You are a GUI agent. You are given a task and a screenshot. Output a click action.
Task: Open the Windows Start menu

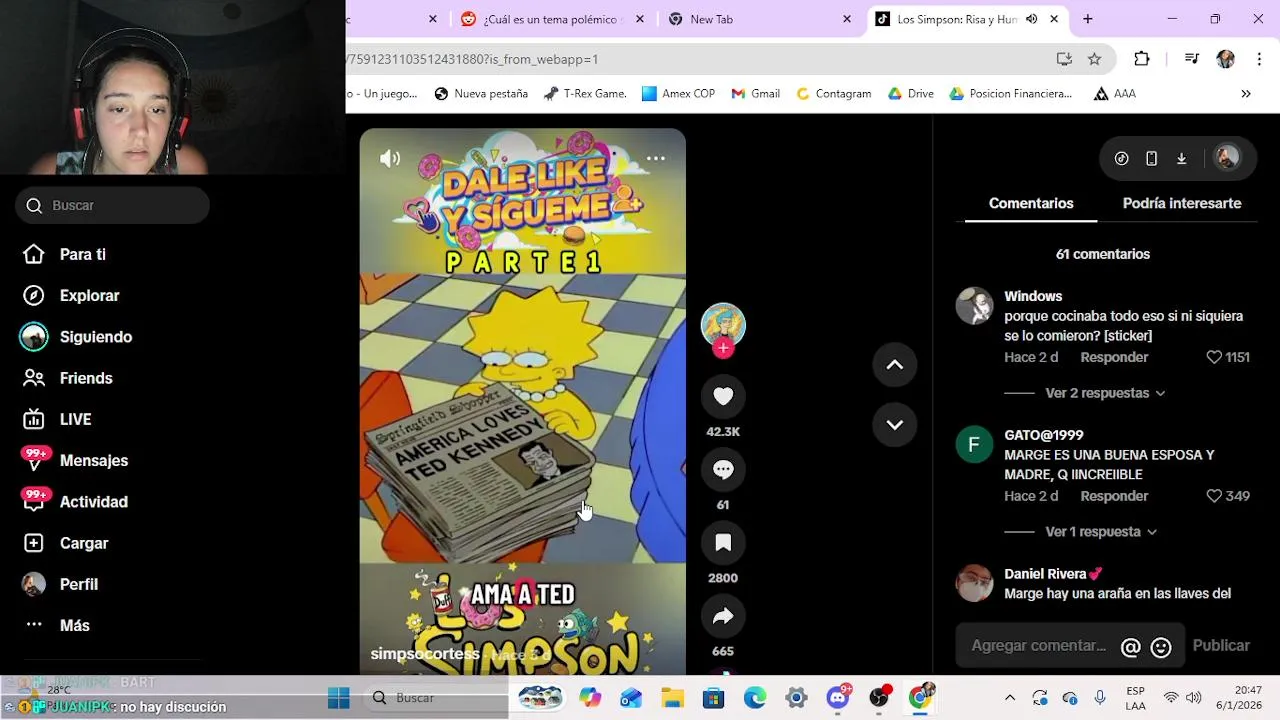[339, 698]
